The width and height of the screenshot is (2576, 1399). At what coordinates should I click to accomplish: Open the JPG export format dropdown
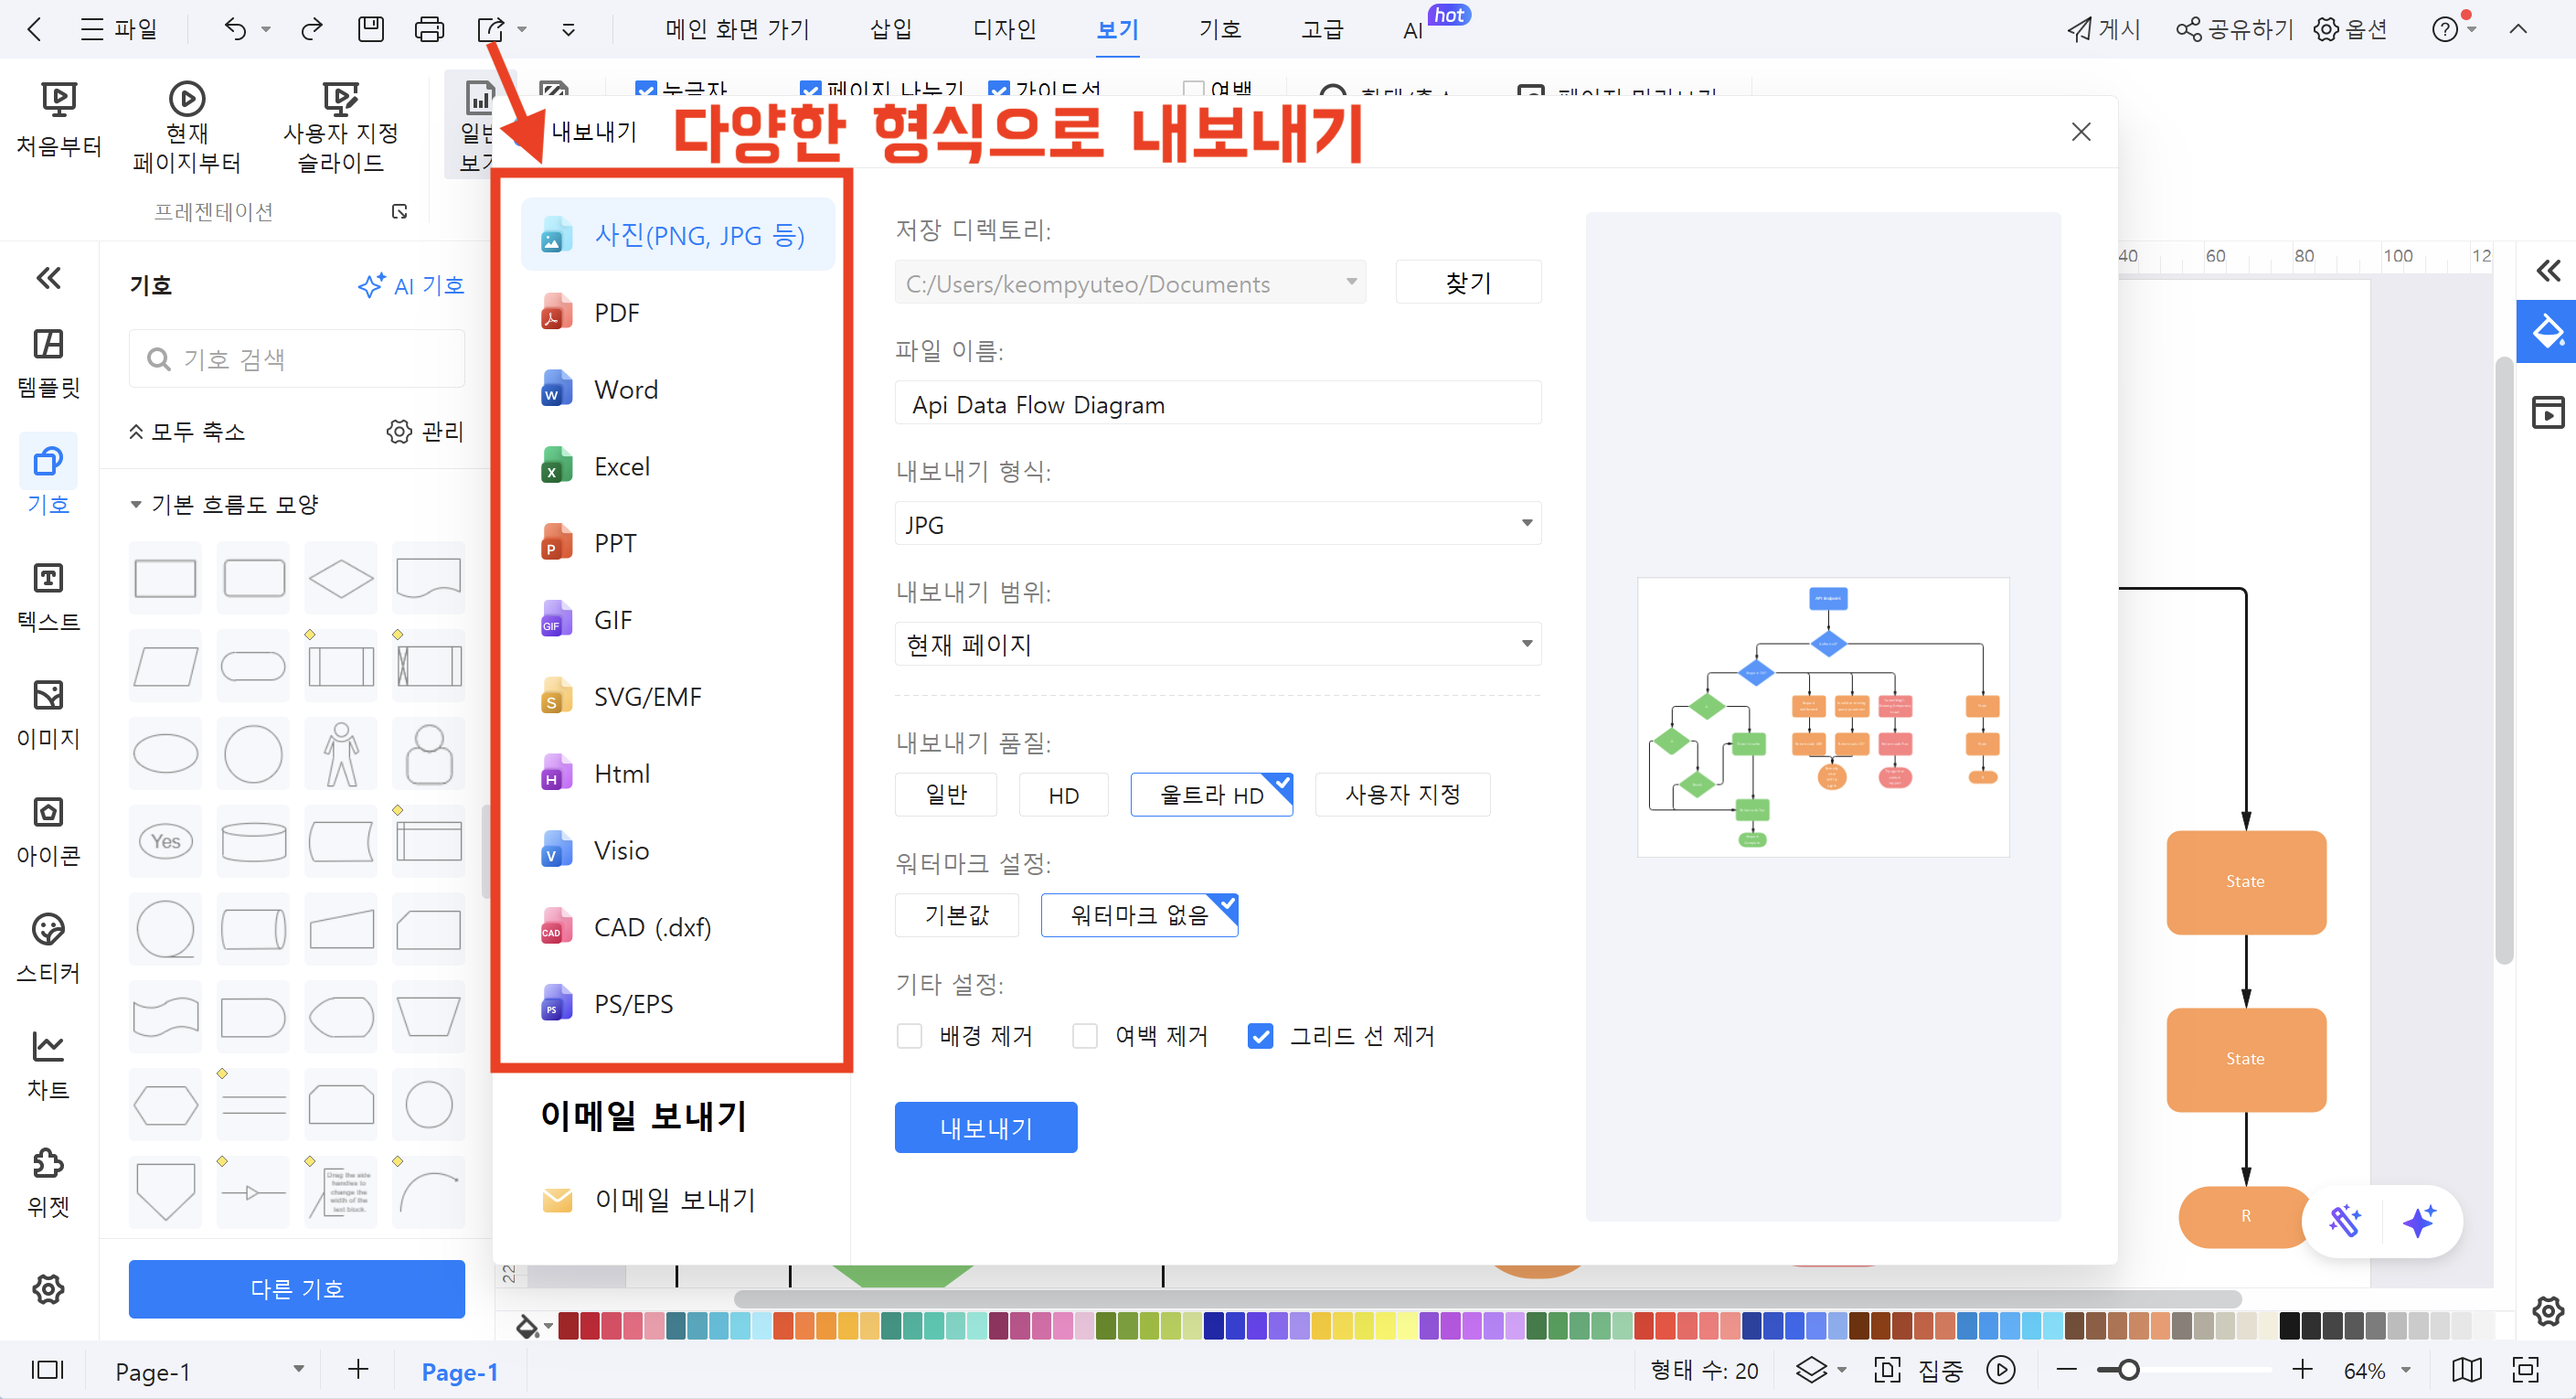1216,524
